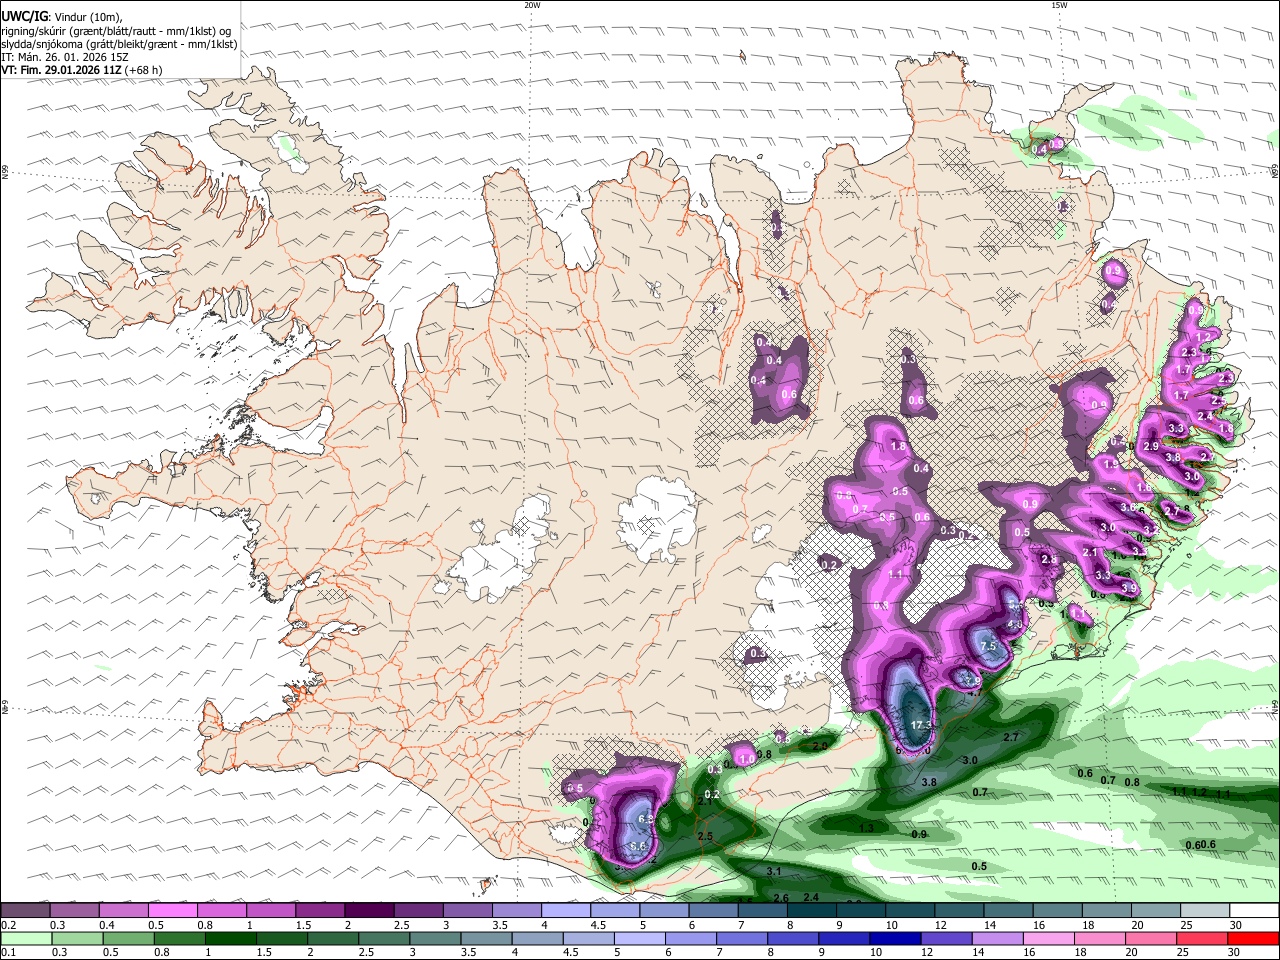Click the 15W longitude label
The image size is (1280, 960).
click(1059, 5)
